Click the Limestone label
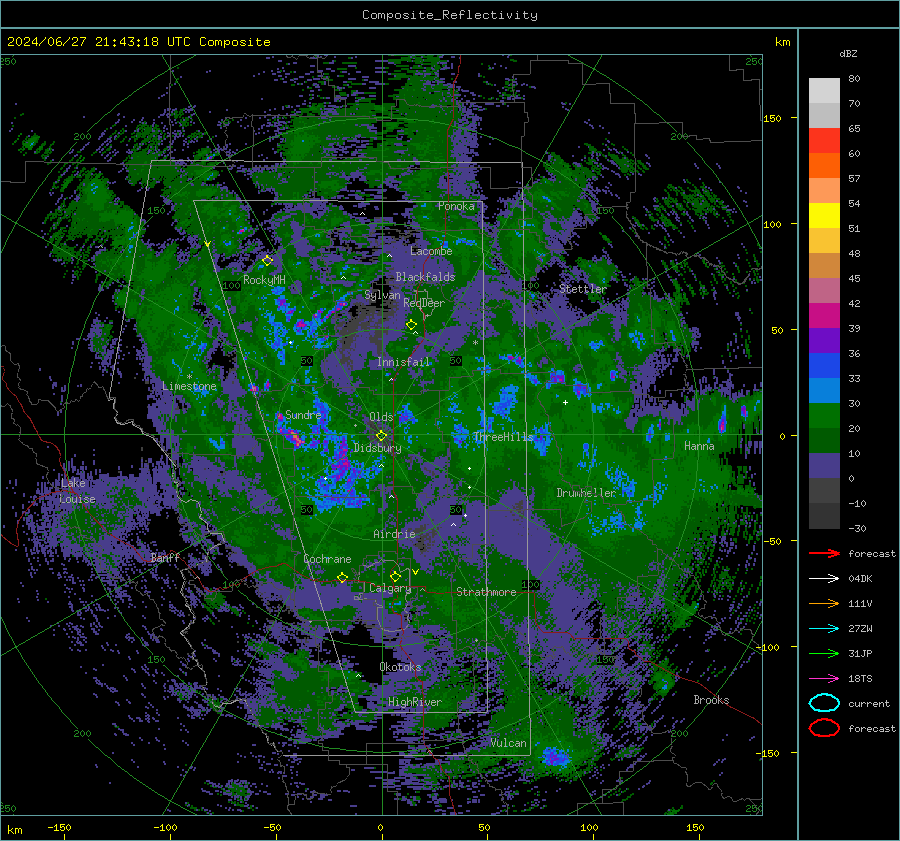This screenshot has height=841, width=900. pos(189,386)
